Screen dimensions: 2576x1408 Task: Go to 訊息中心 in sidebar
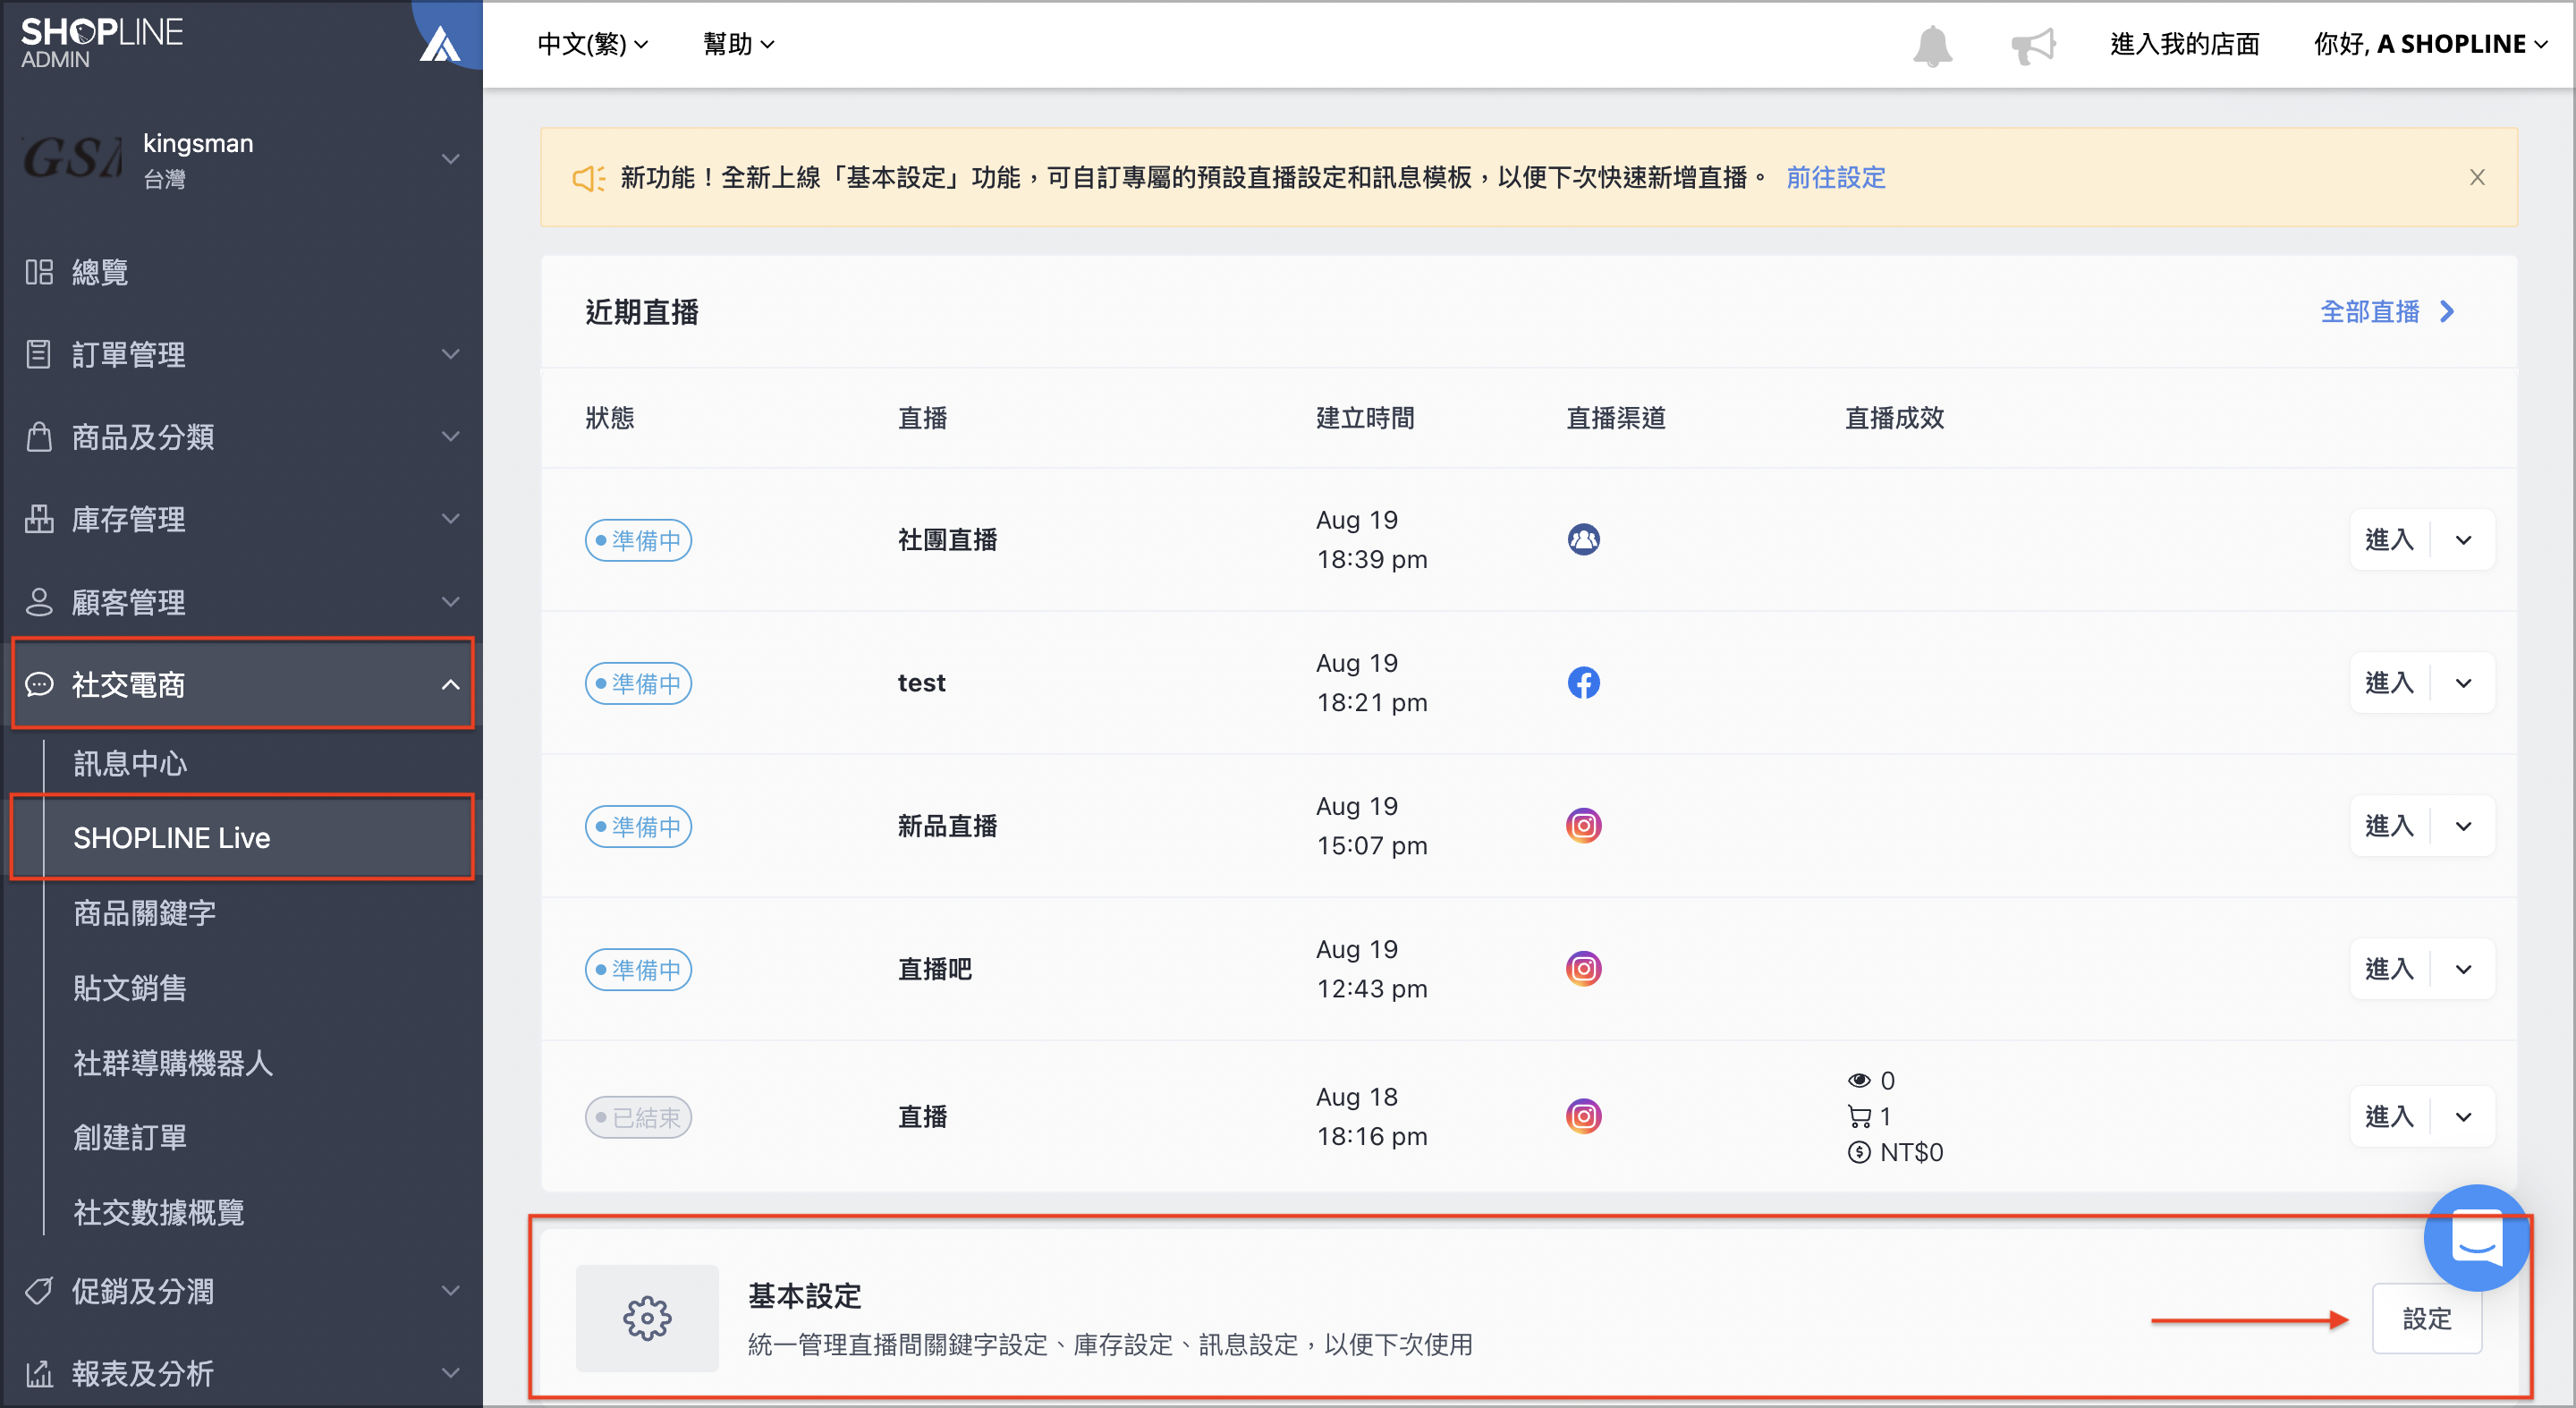coord(130,763)
